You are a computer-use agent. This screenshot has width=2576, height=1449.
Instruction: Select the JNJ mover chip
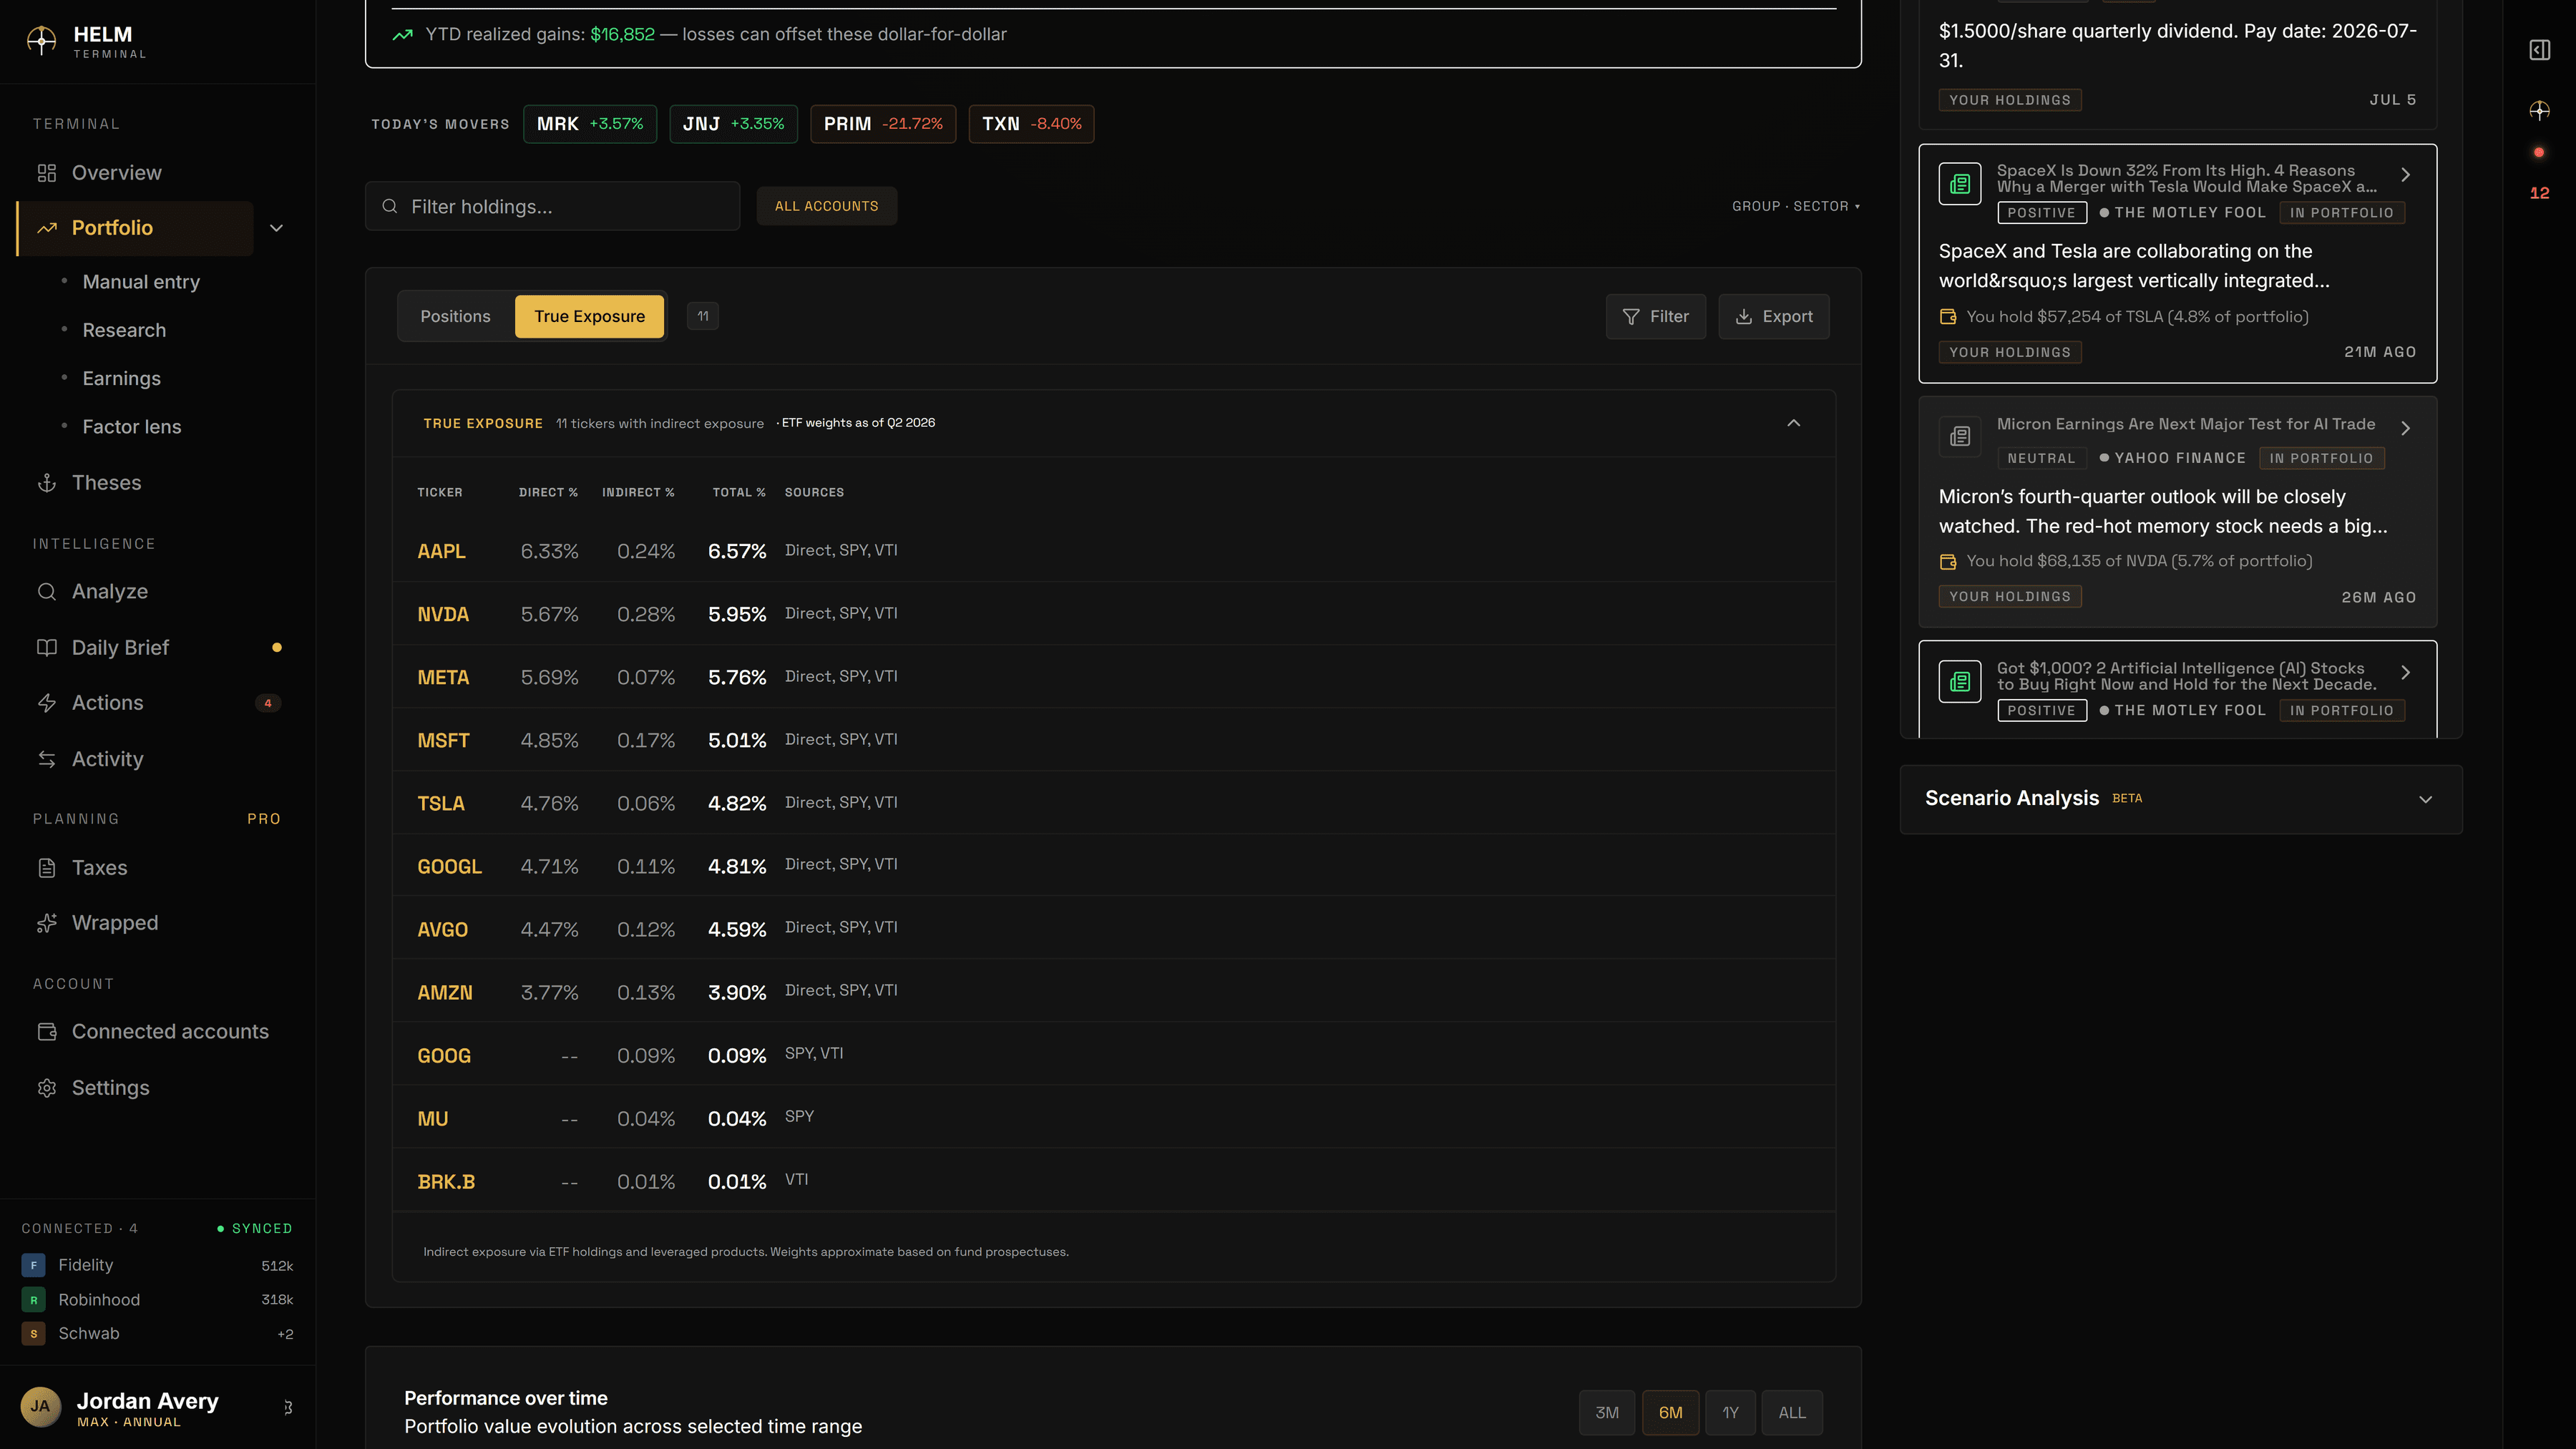pos(733,124)
